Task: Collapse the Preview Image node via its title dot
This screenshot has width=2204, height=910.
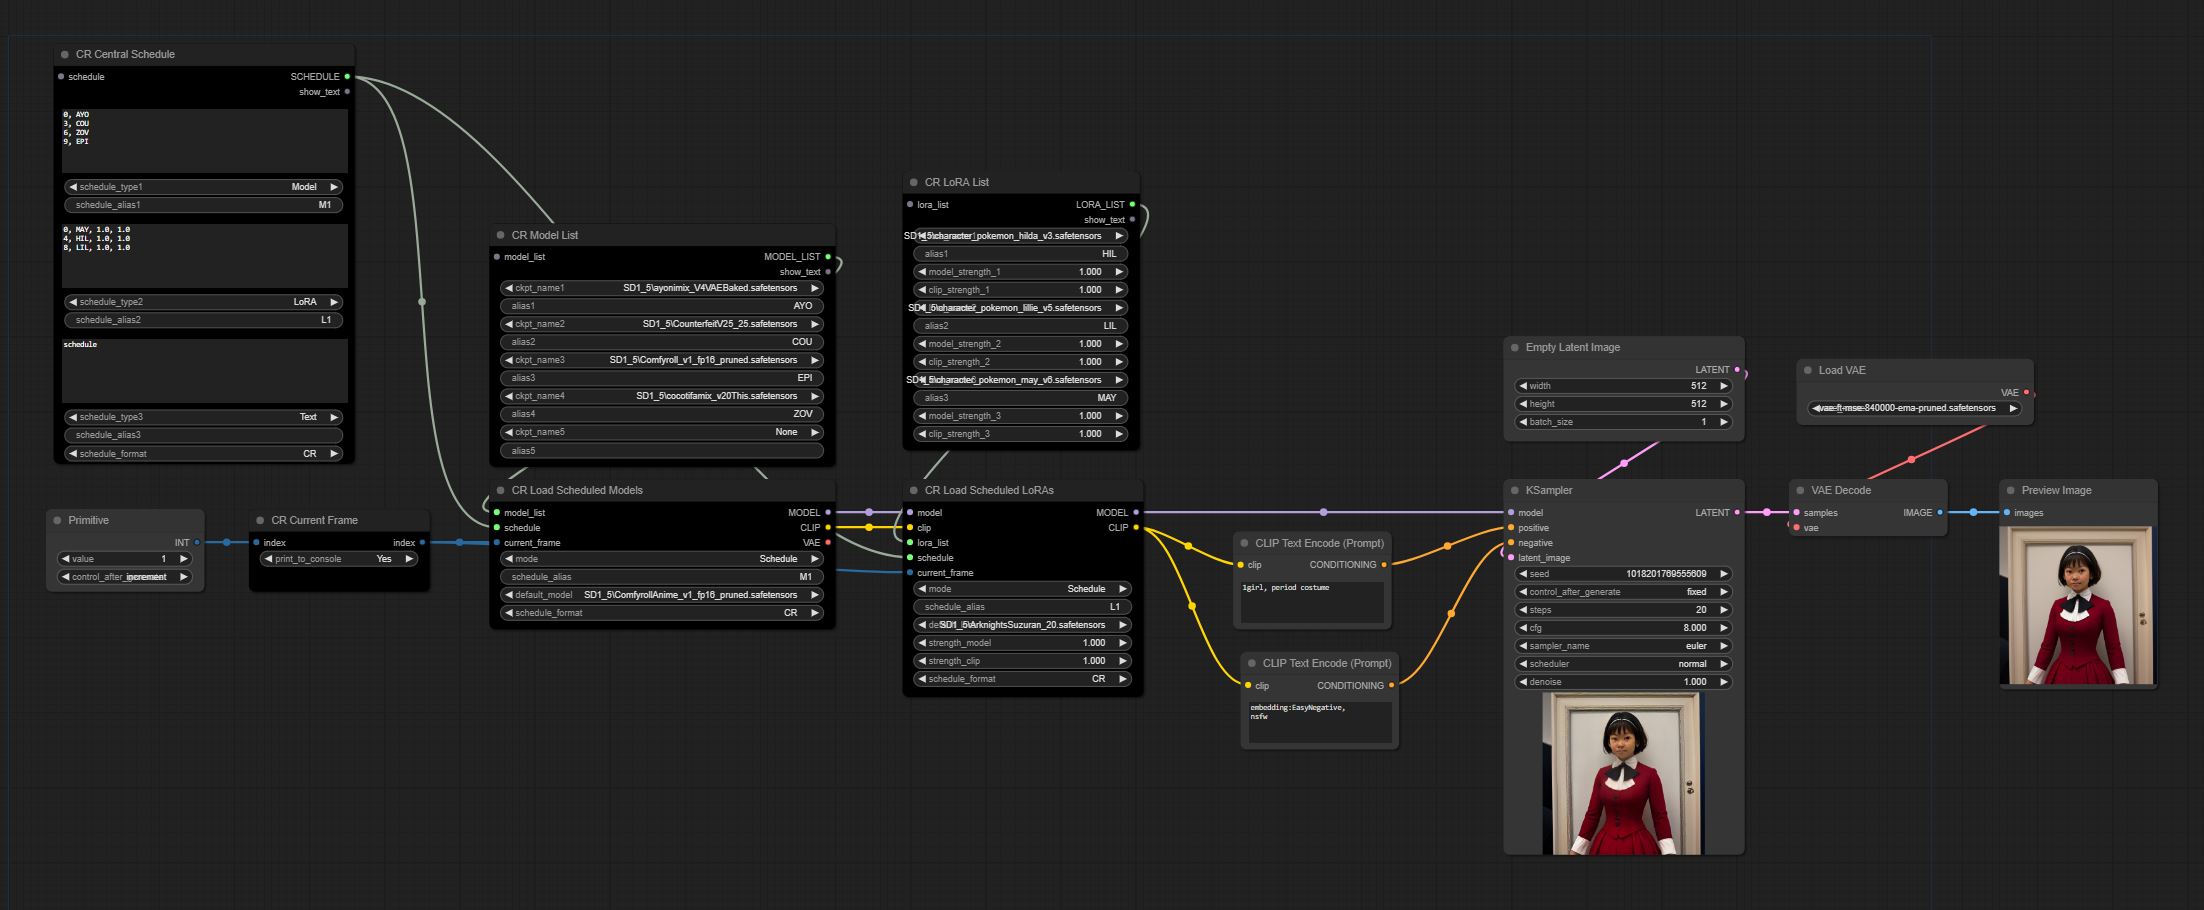Action: tap(2011, 491)
